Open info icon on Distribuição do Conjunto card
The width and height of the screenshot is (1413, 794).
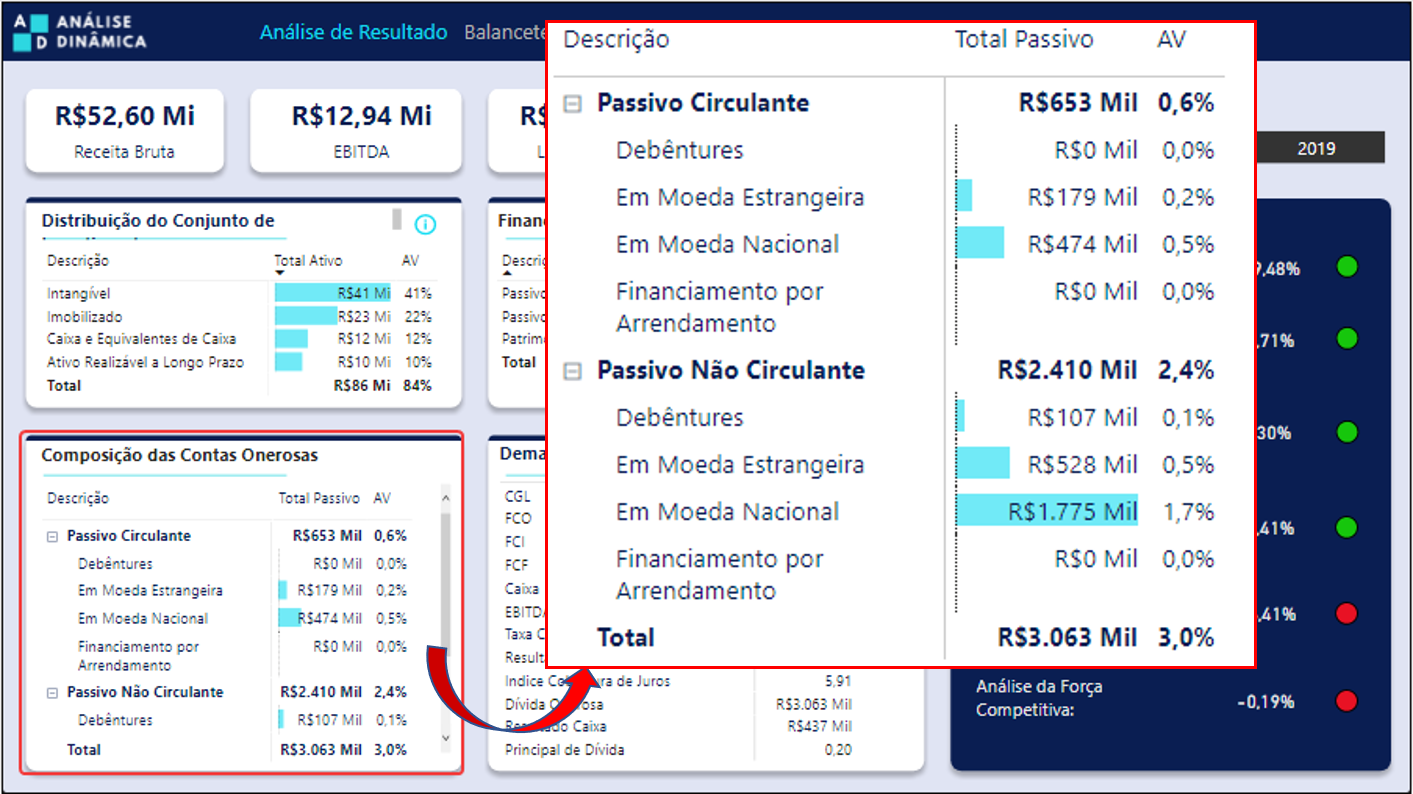(x=425, y=225)
